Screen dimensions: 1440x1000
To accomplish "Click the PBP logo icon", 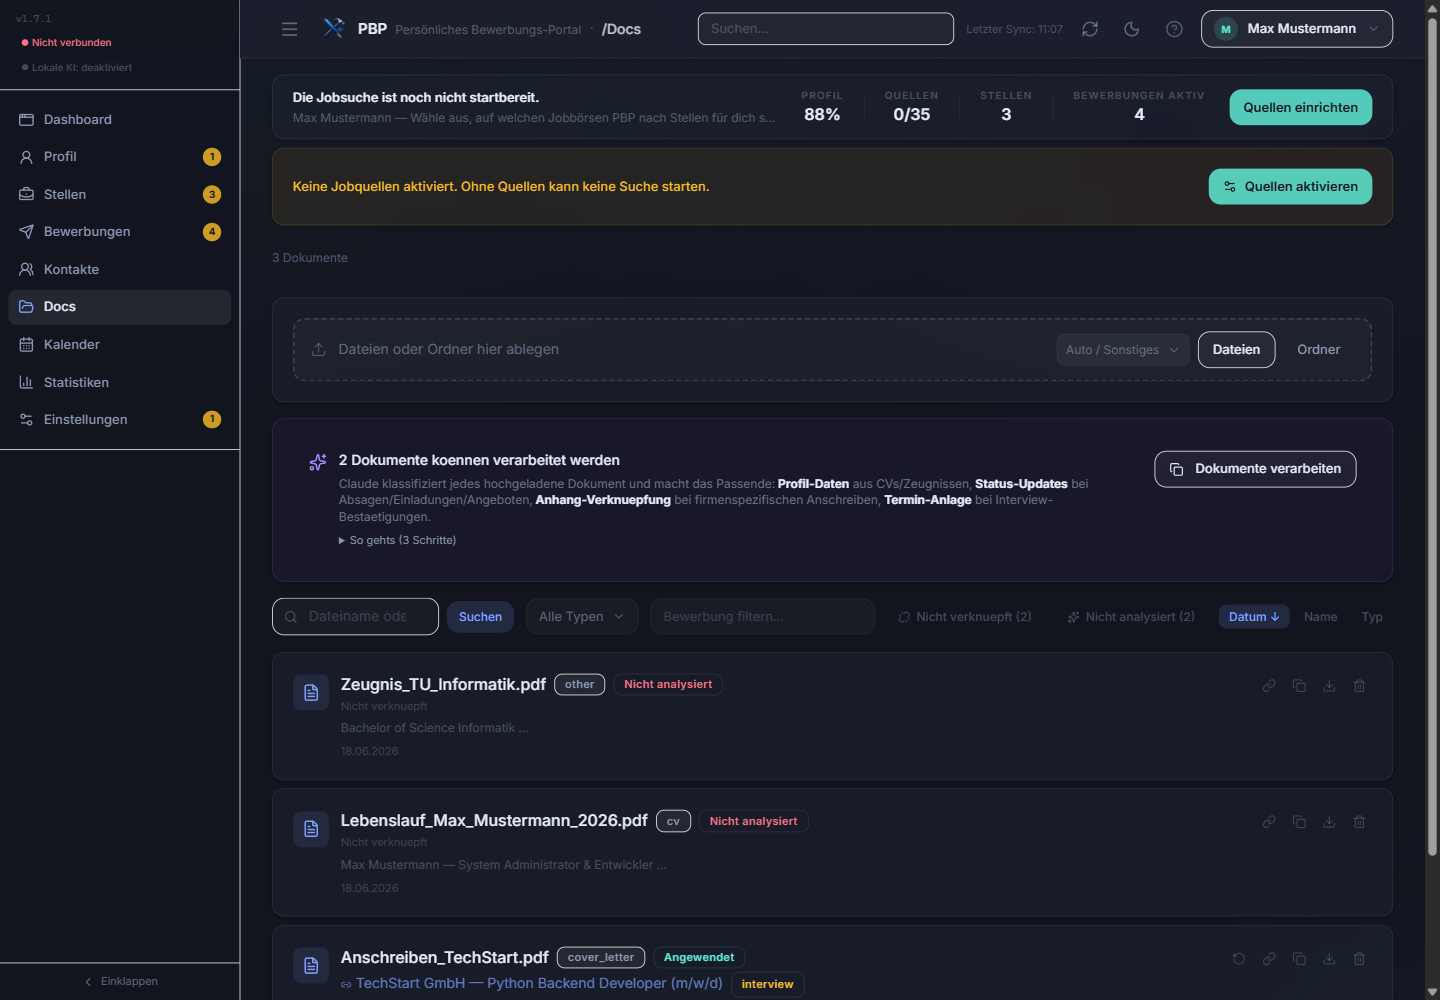I will point(334,28).
